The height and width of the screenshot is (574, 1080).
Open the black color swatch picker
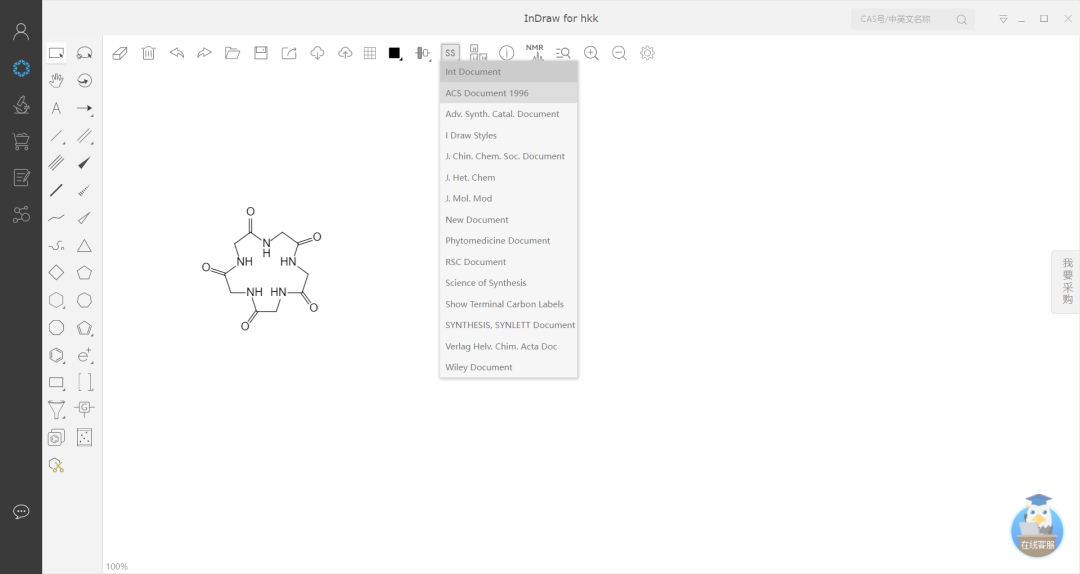[395, 53]
